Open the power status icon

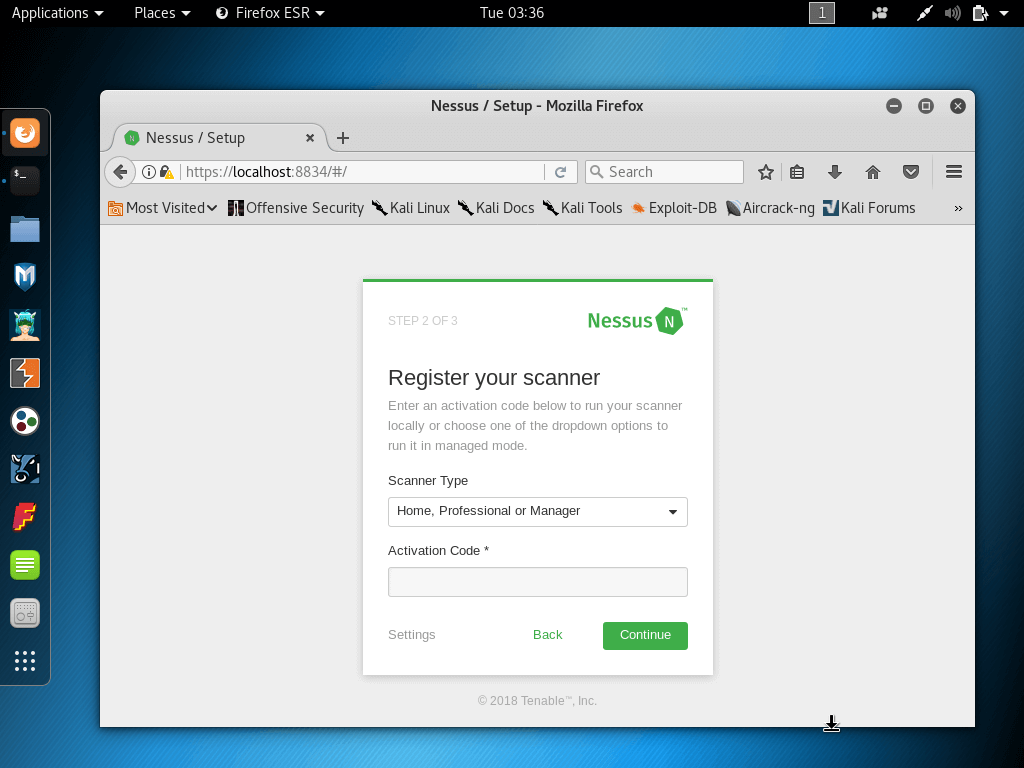[980, 13]
